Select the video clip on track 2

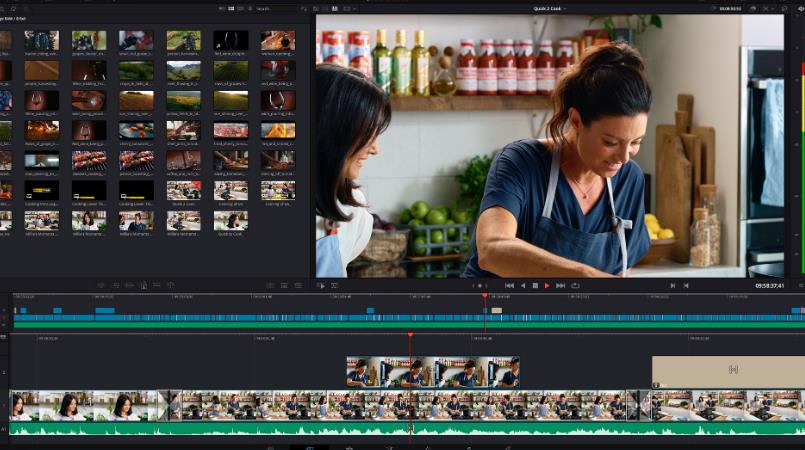pos(433,372)
